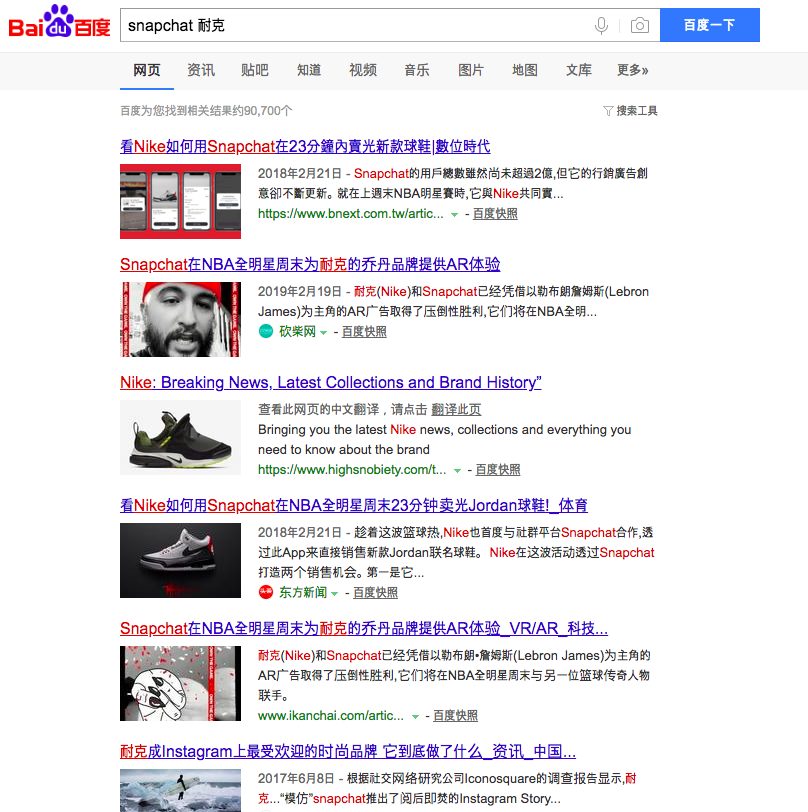Screen dimensions: 808x812
Task: Open the Jordan sneaker on black thumbnail
Action: (180, 560)
